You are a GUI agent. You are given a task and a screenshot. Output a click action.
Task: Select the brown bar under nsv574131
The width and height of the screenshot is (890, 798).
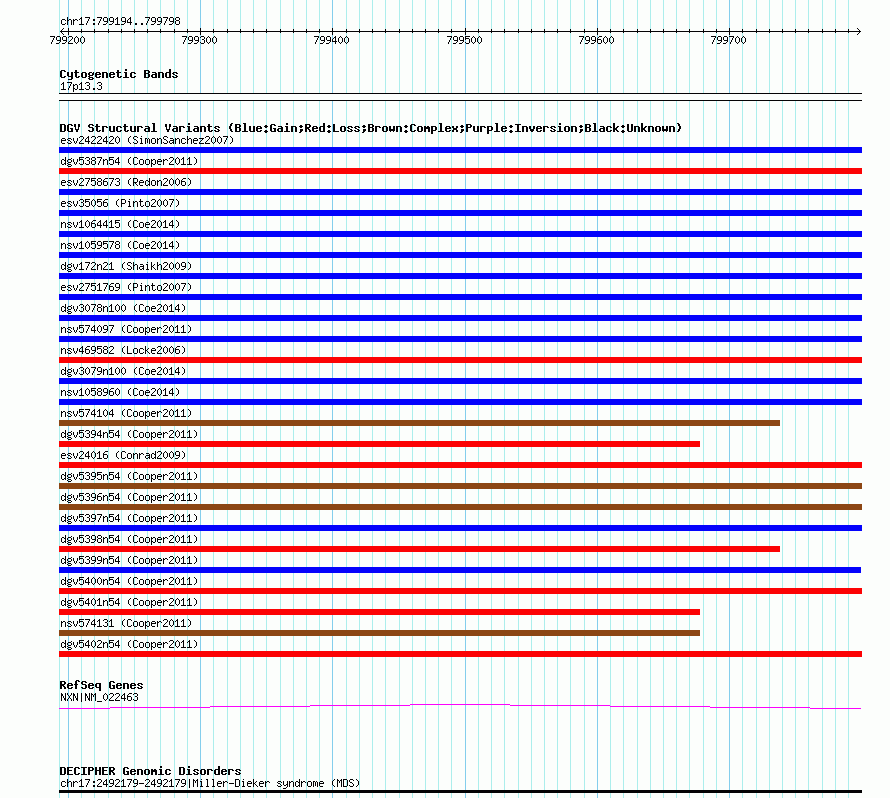[x=379, y=633]
